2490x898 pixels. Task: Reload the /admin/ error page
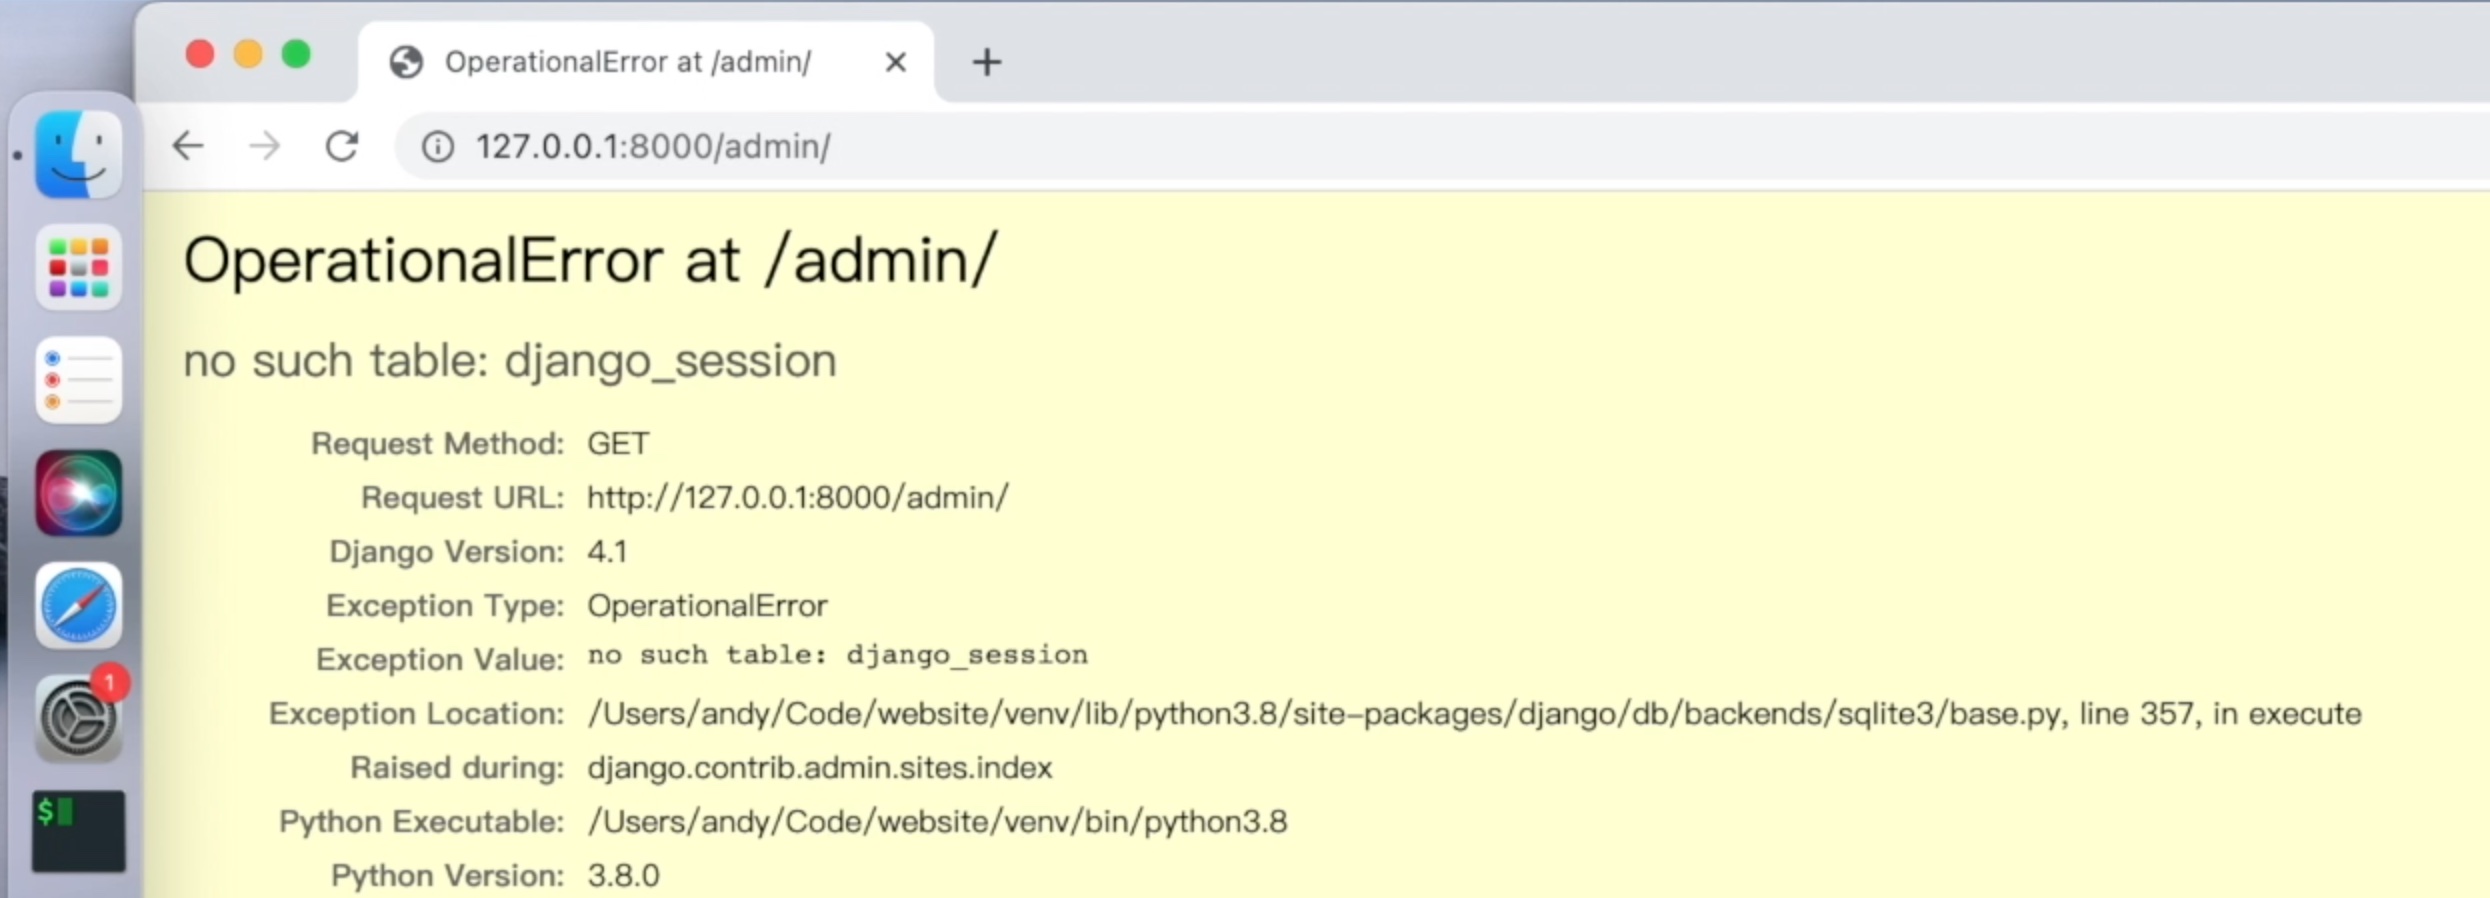pyautogui.click(x=342, y=147)
